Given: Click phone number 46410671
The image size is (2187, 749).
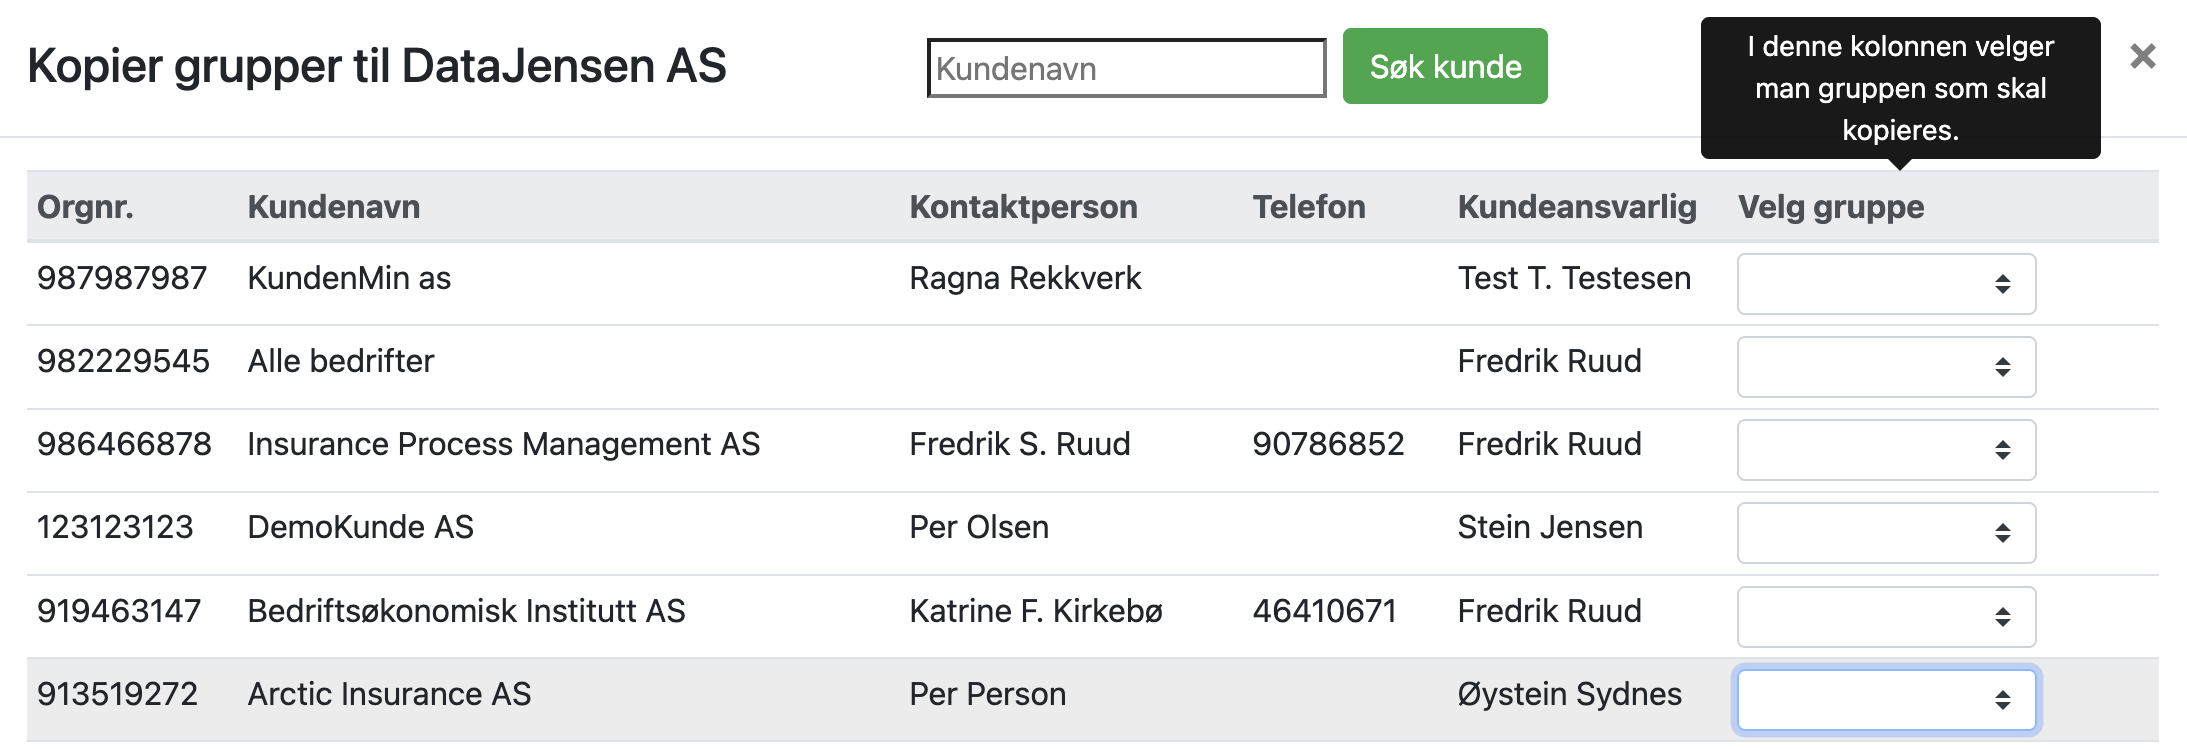Looking at the screenshot, I should pyautogui.click(x=1324, y=611).
